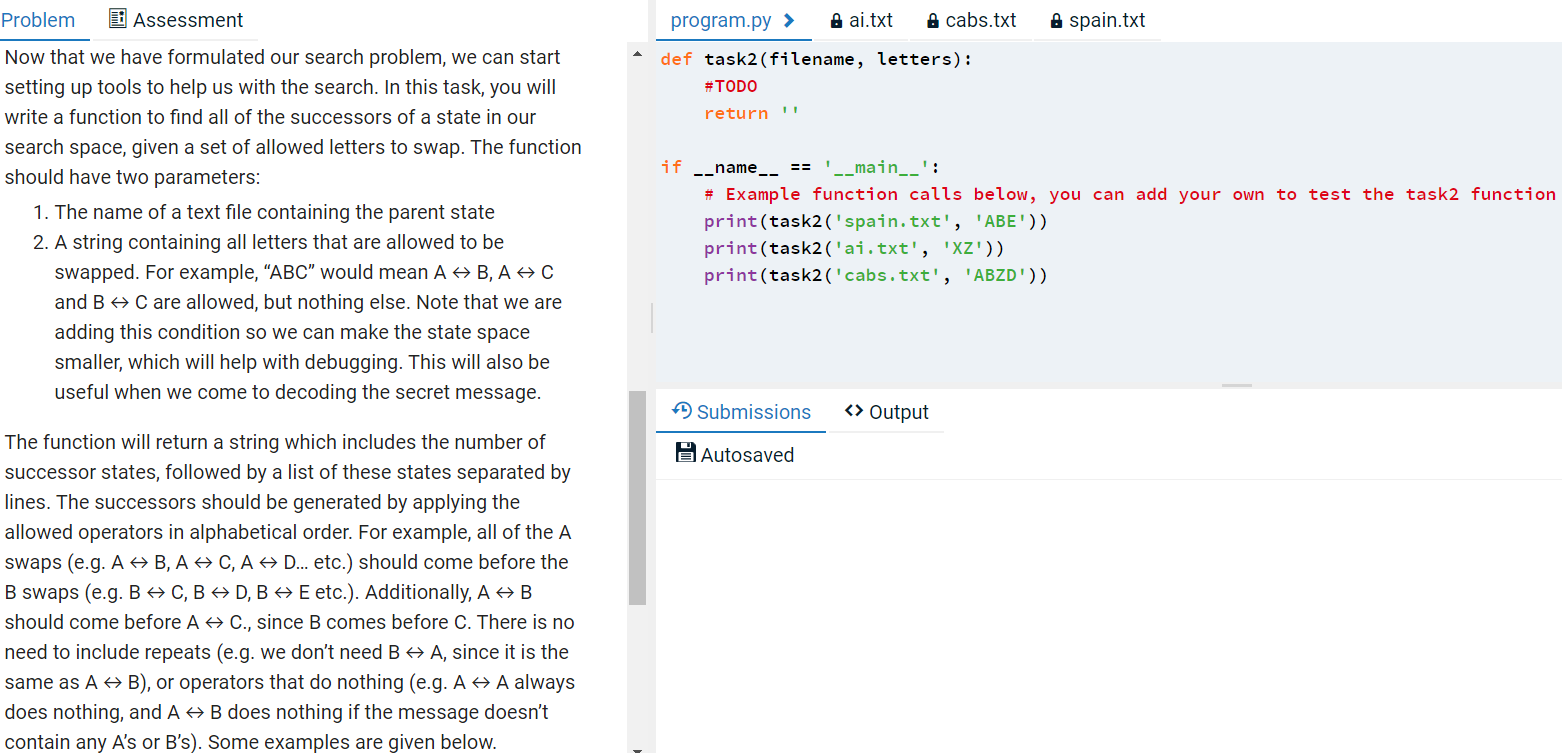This screenshot has height=753, width=1562.
Task: Click the lock icon on ai.txt tab
Action: (835, 19)
